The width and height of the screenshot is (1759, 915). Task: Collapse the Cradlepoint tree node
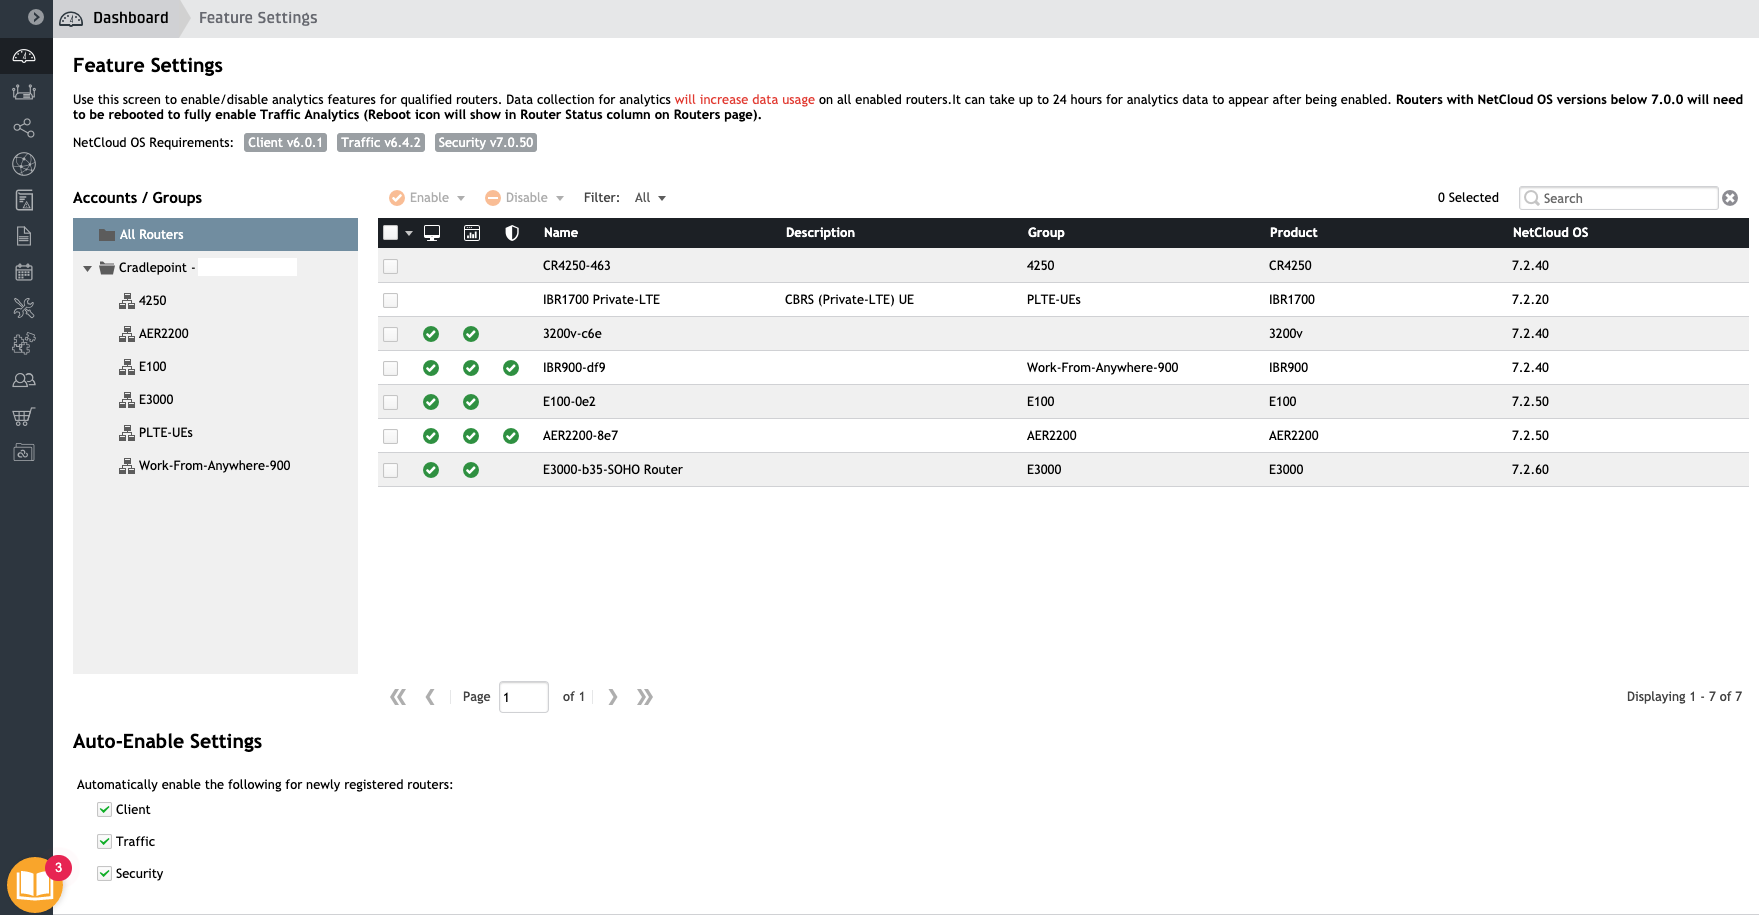click(x=88, y=268)
